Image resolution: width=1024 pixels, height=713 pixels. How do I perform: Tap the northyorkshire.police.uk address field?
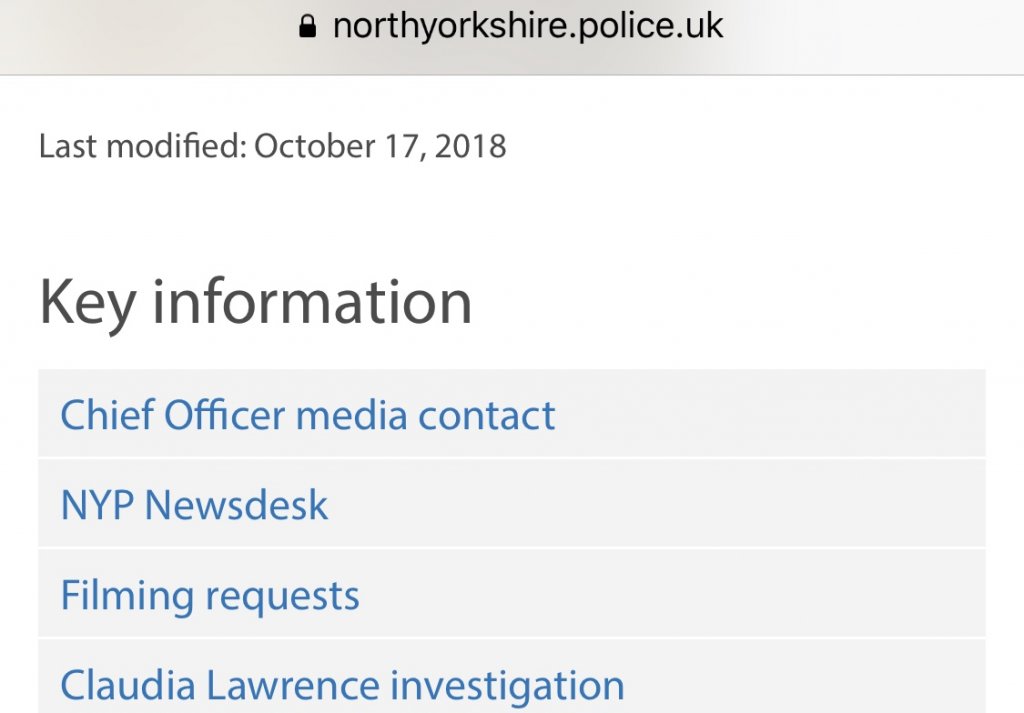[527, 27]
